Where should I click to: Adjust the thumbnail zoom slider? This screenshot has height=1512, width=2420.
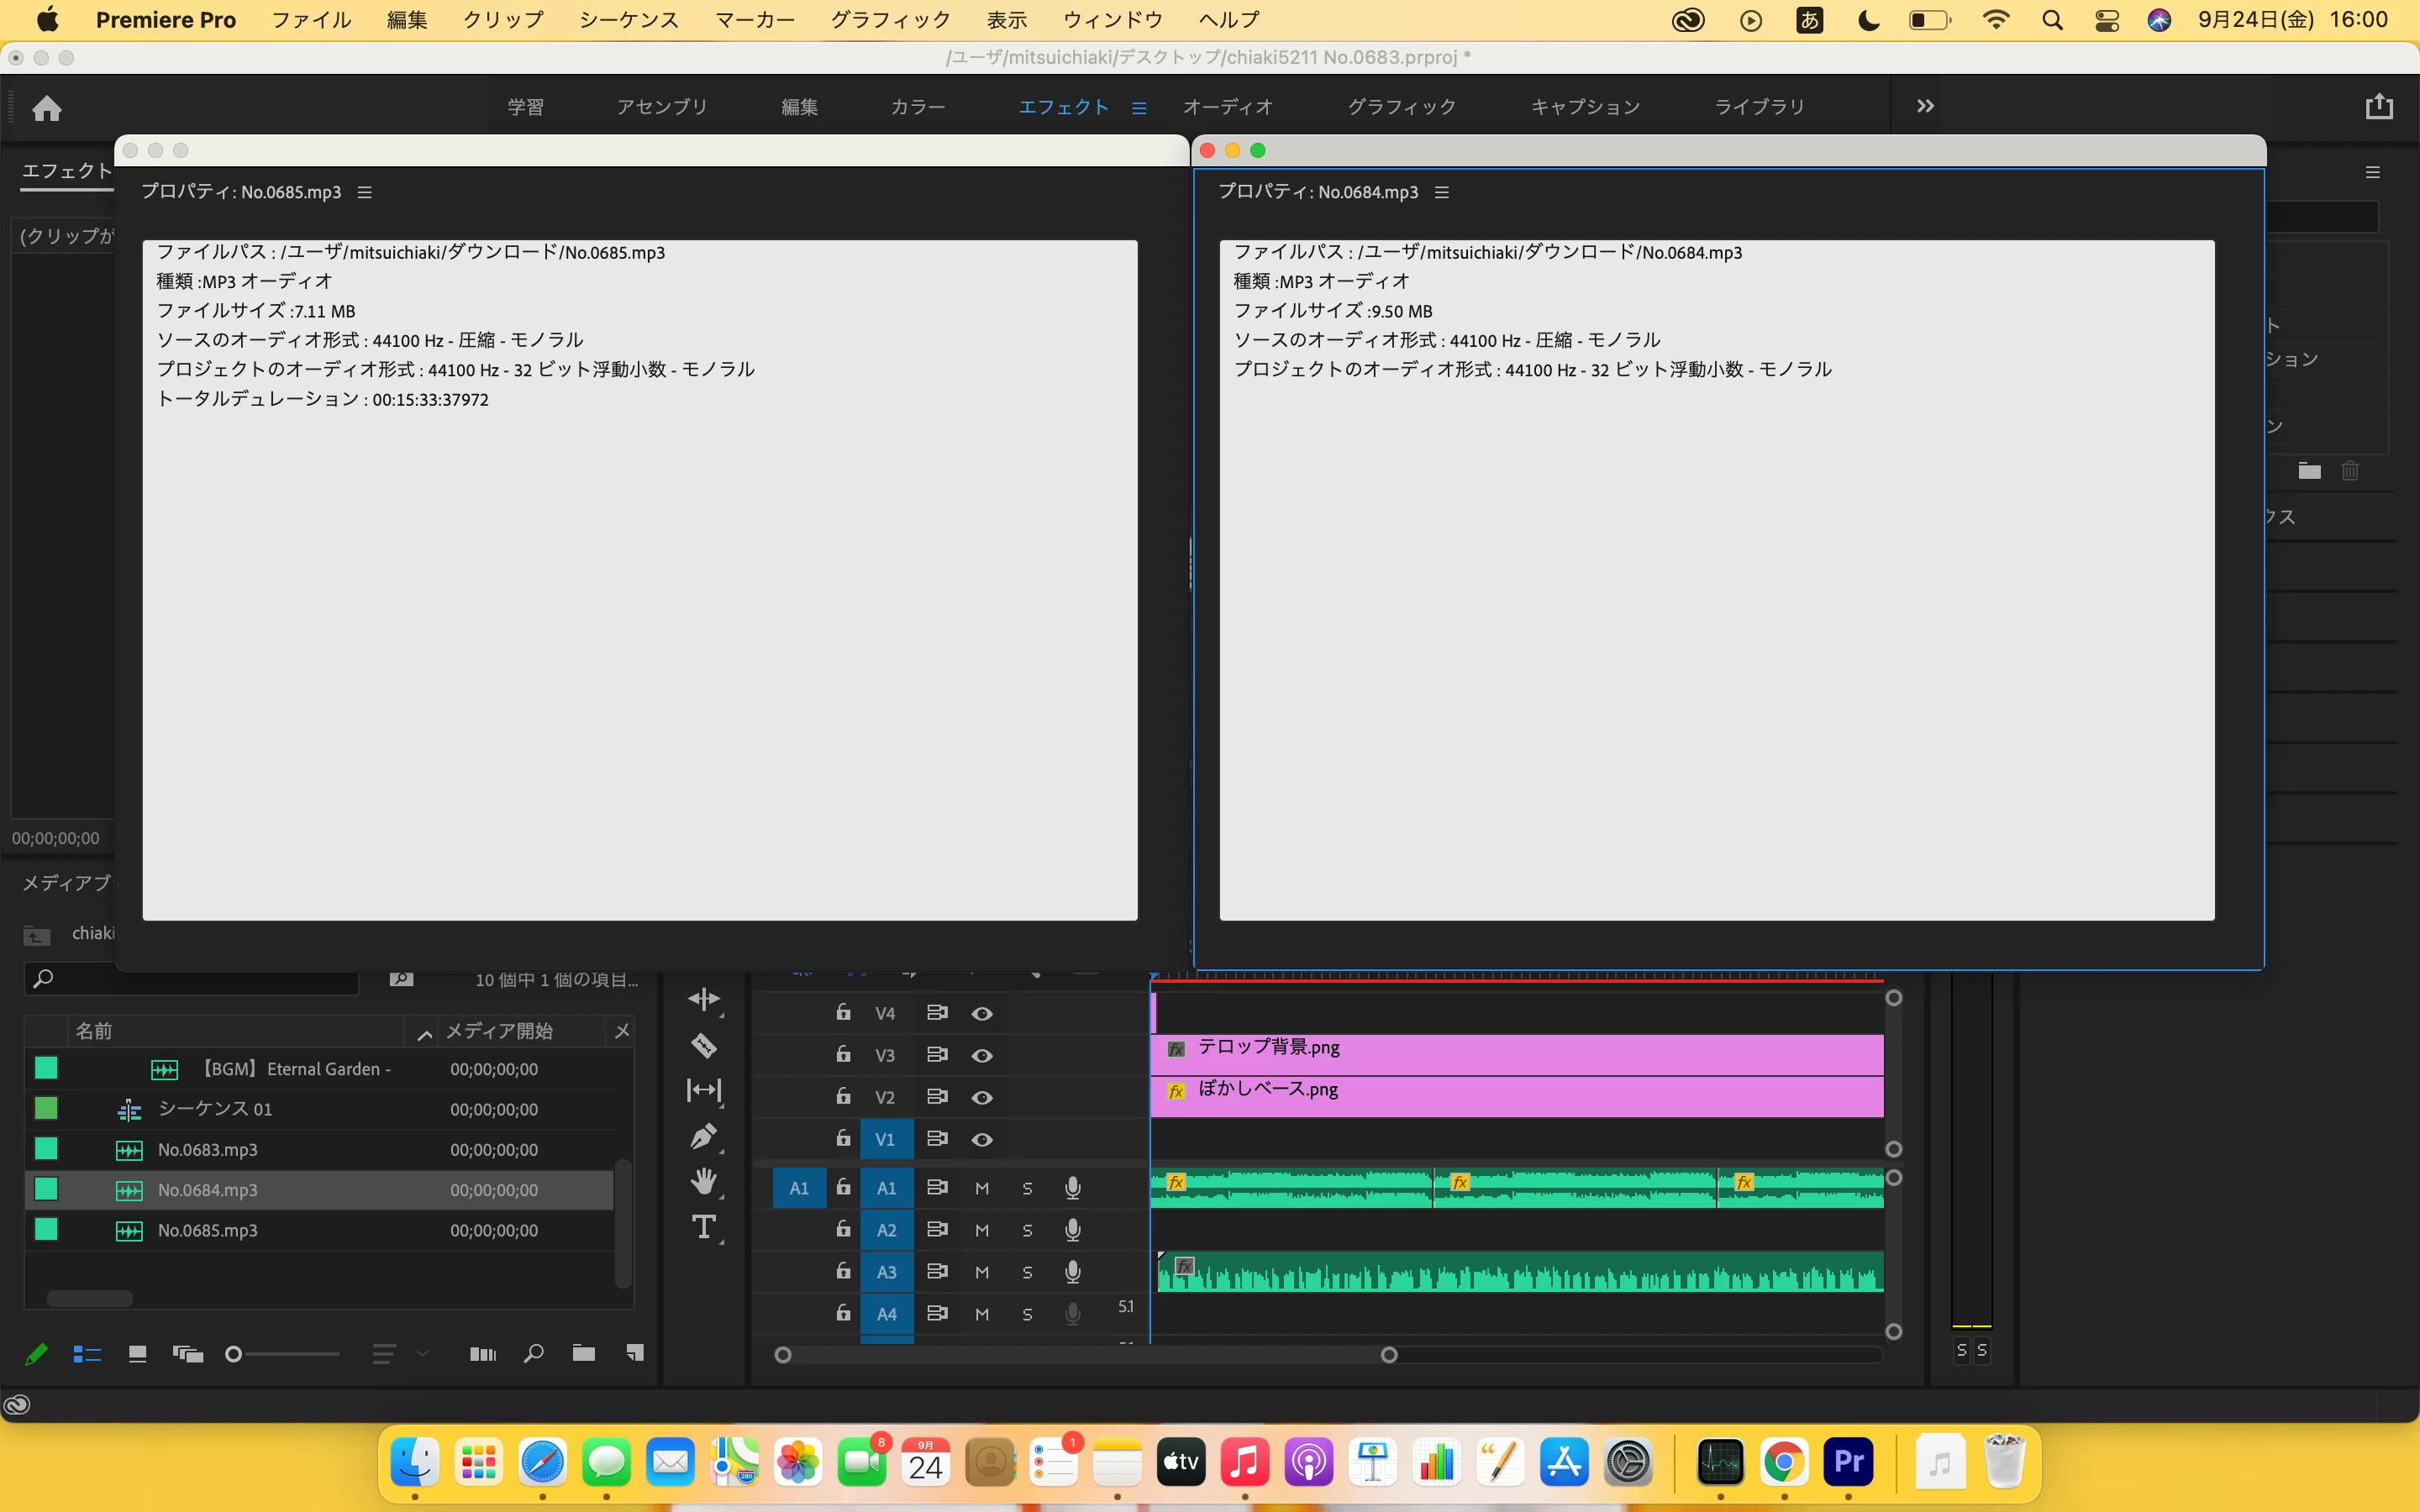(x=234, y=1354)
